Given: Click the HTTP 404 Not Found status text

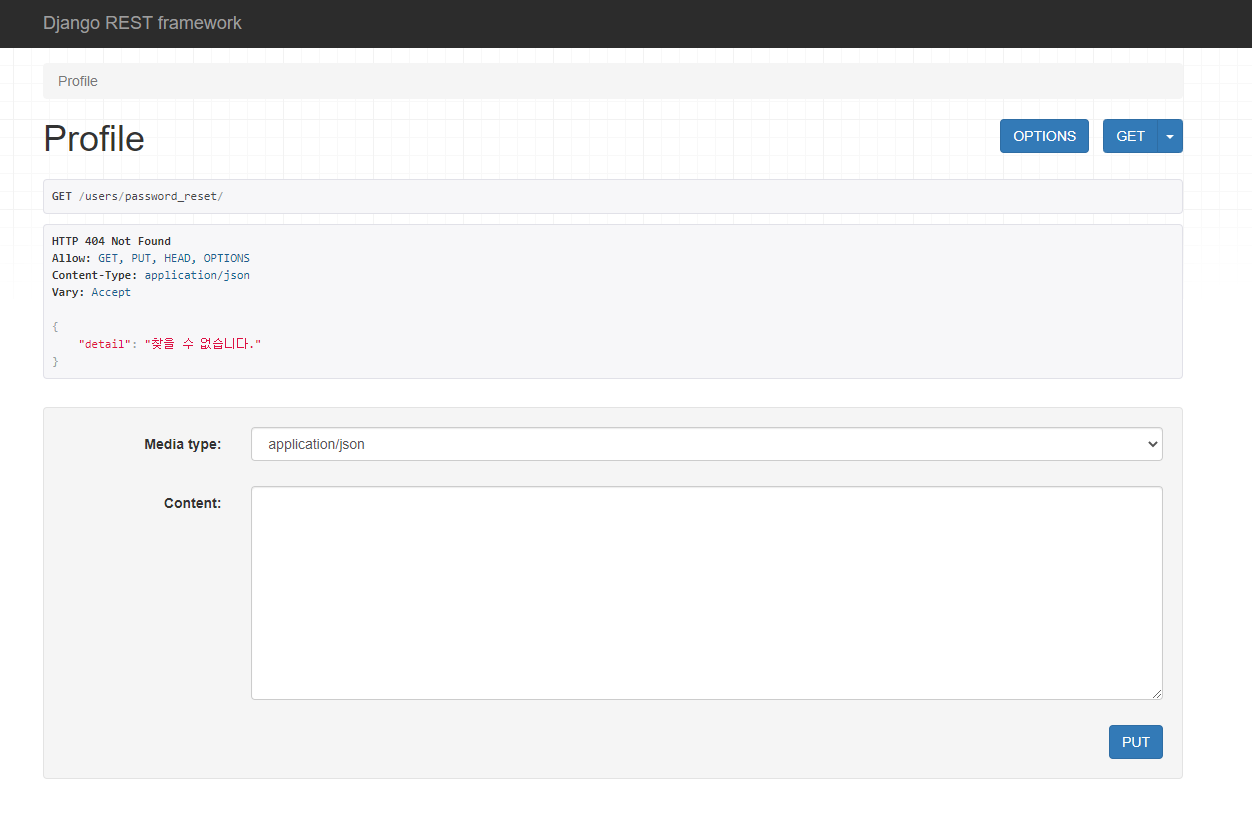Looking at the screenshot, I should click(x=111, y=241).
